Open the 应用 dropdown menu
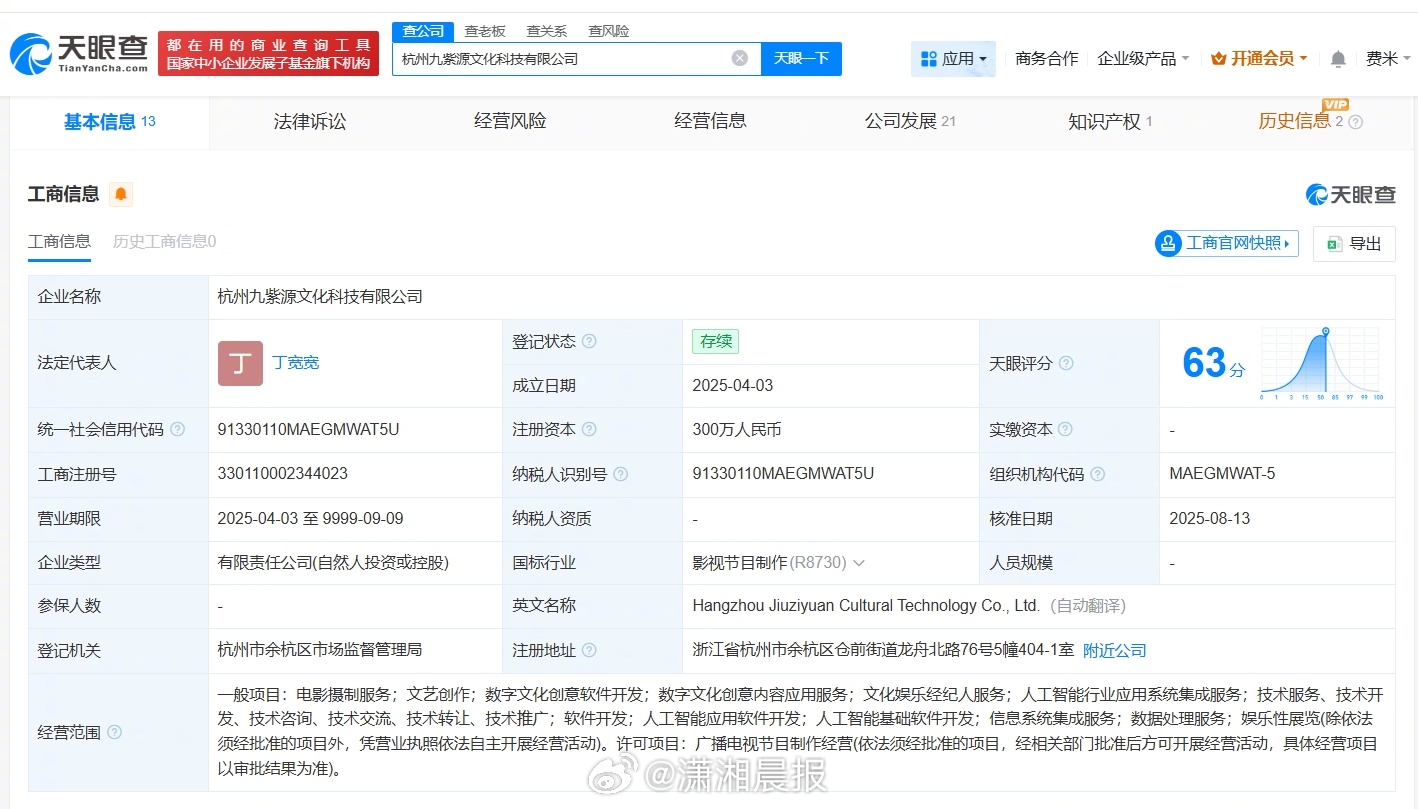The width and height of the screenshot is (1418, 809). tap(953, 59)
